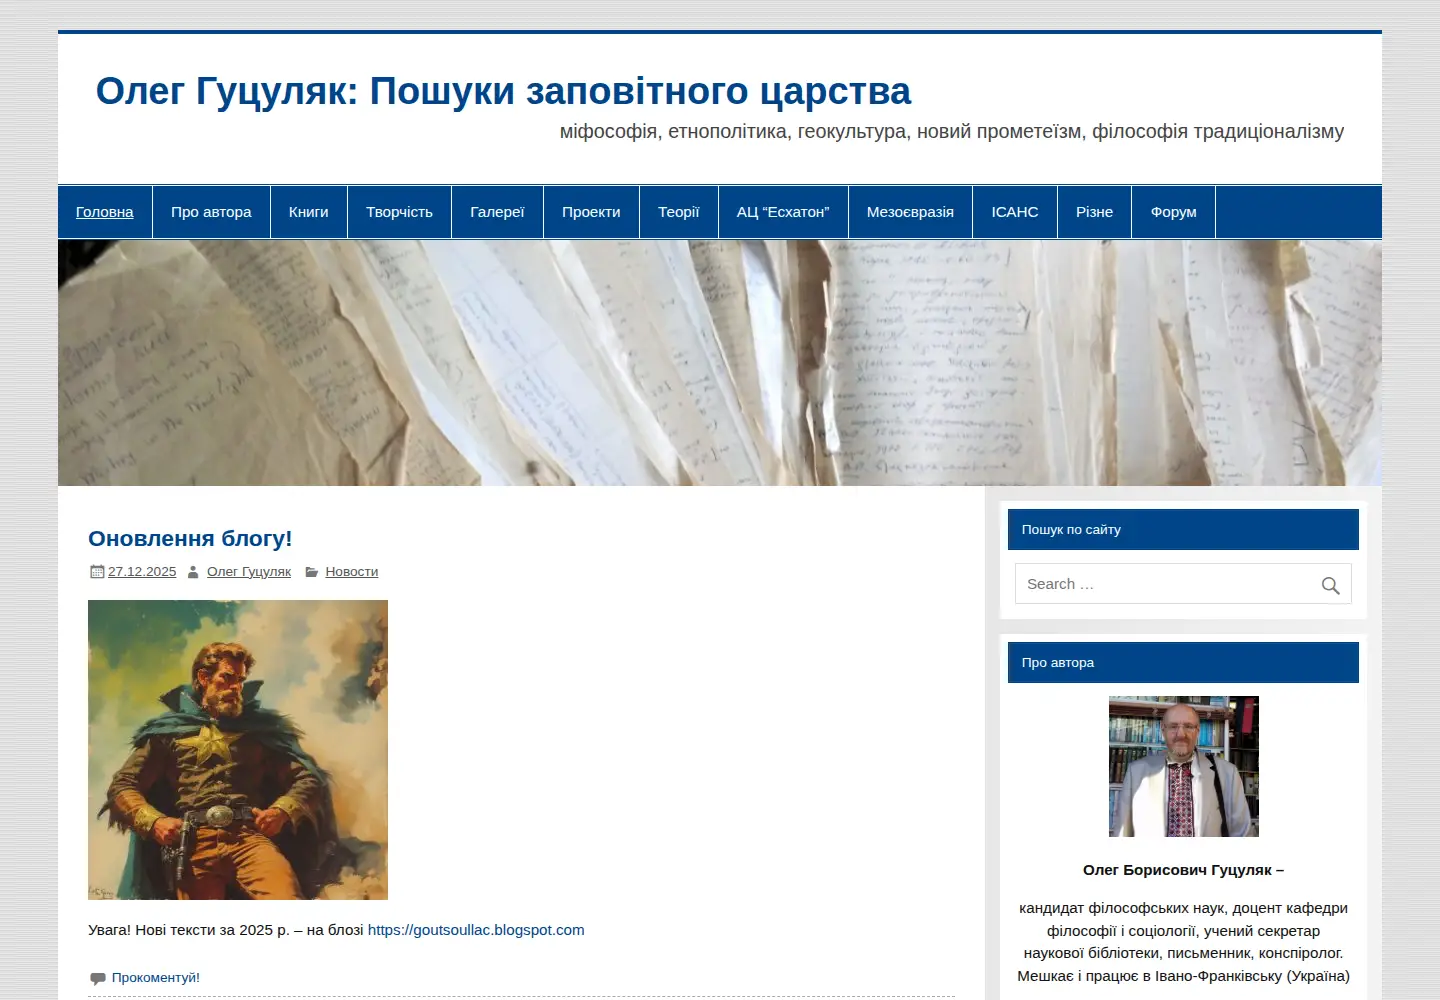Viewport: 1440px width, 1000px height.
Task: Click the cowboy painting post thumbnail
Action: (x=238, y=750)
